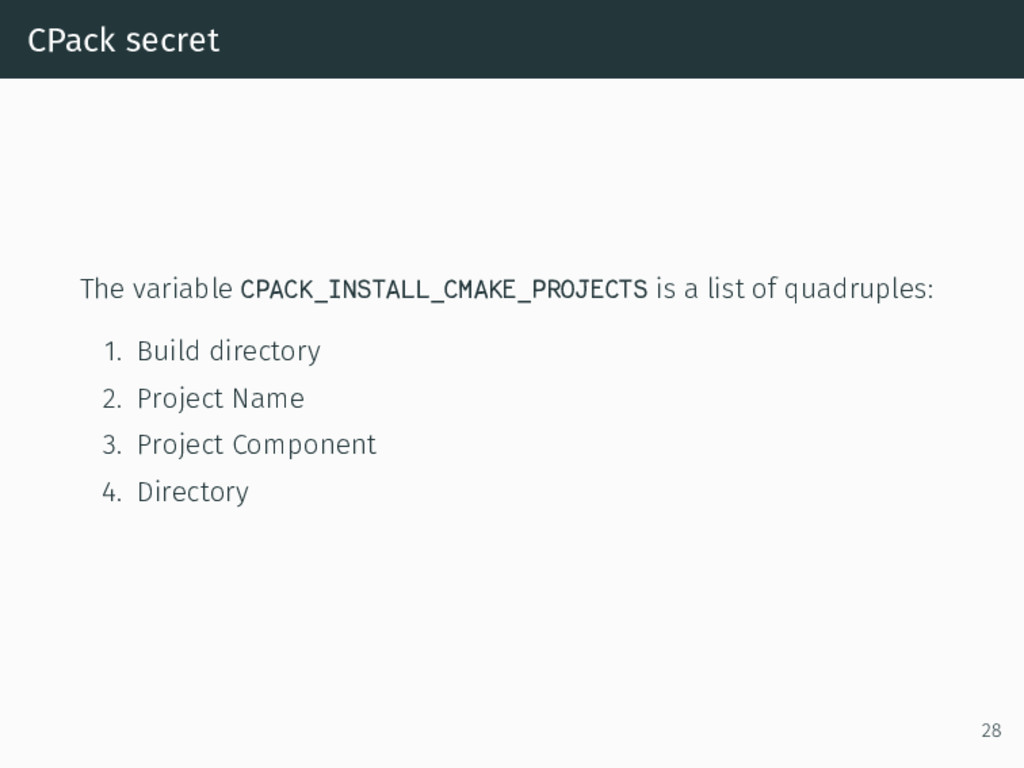
Task: Click the word 'Component' in item three
Action: (x=304, y=446)
